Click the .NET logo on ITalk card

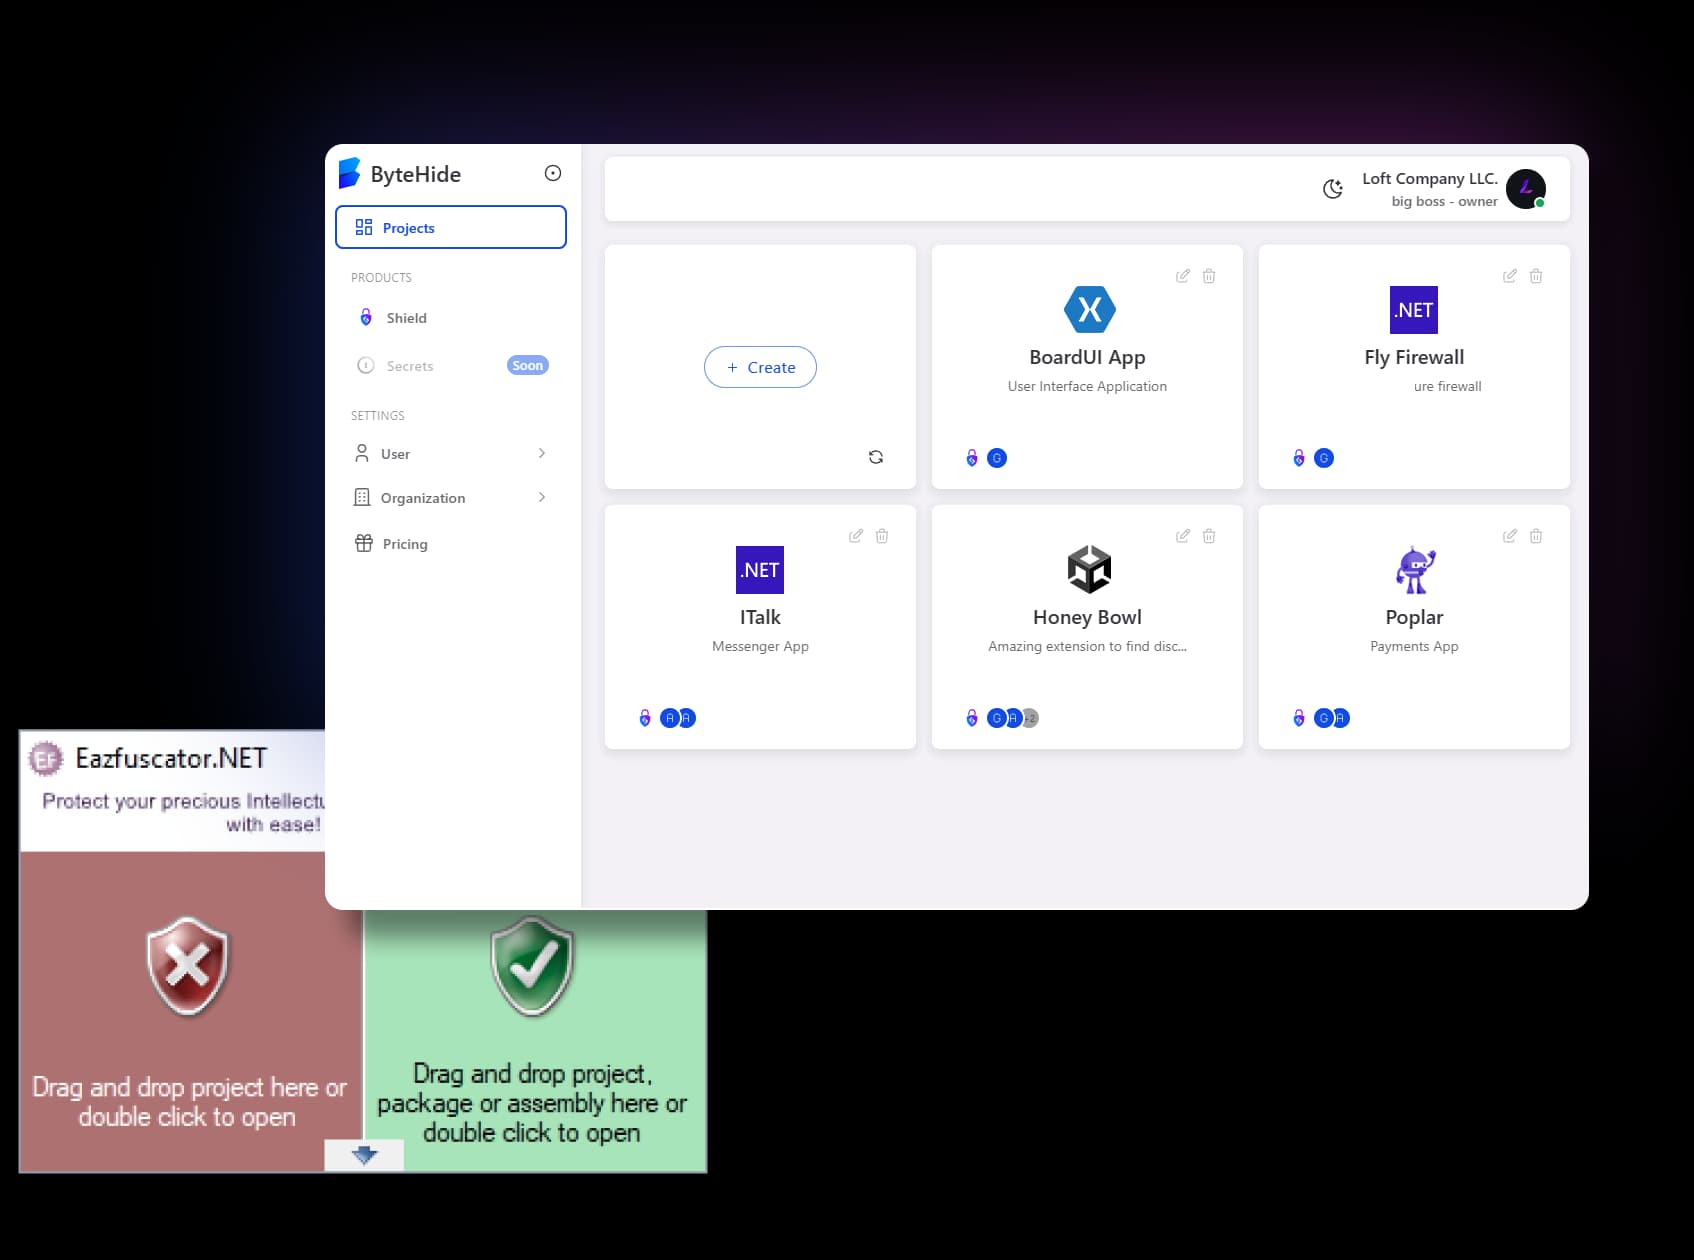pyautogui.click(x=760, y=570)
